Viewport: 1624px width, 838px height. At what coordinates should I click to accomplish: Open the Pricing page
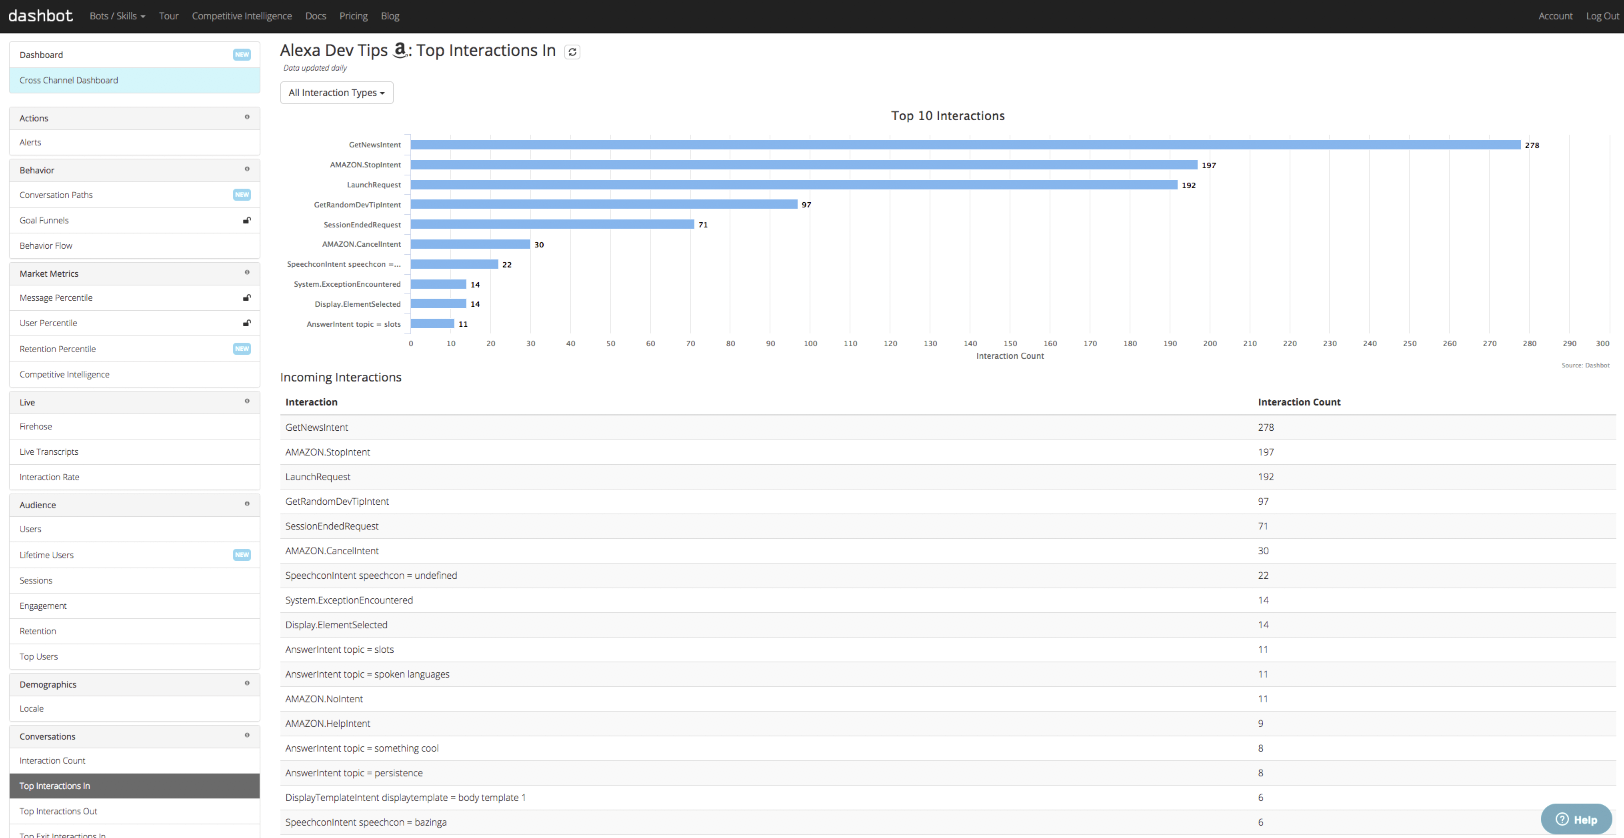tap(353, 16)
